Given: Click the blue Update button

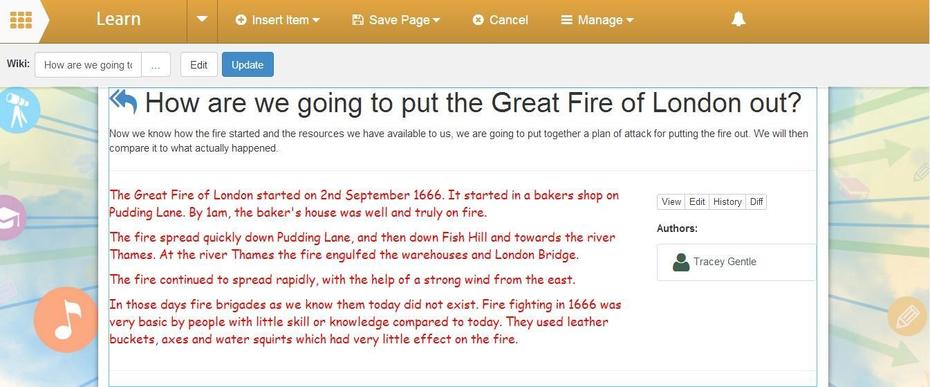Looking at the screenshot, I should [248, 65].
